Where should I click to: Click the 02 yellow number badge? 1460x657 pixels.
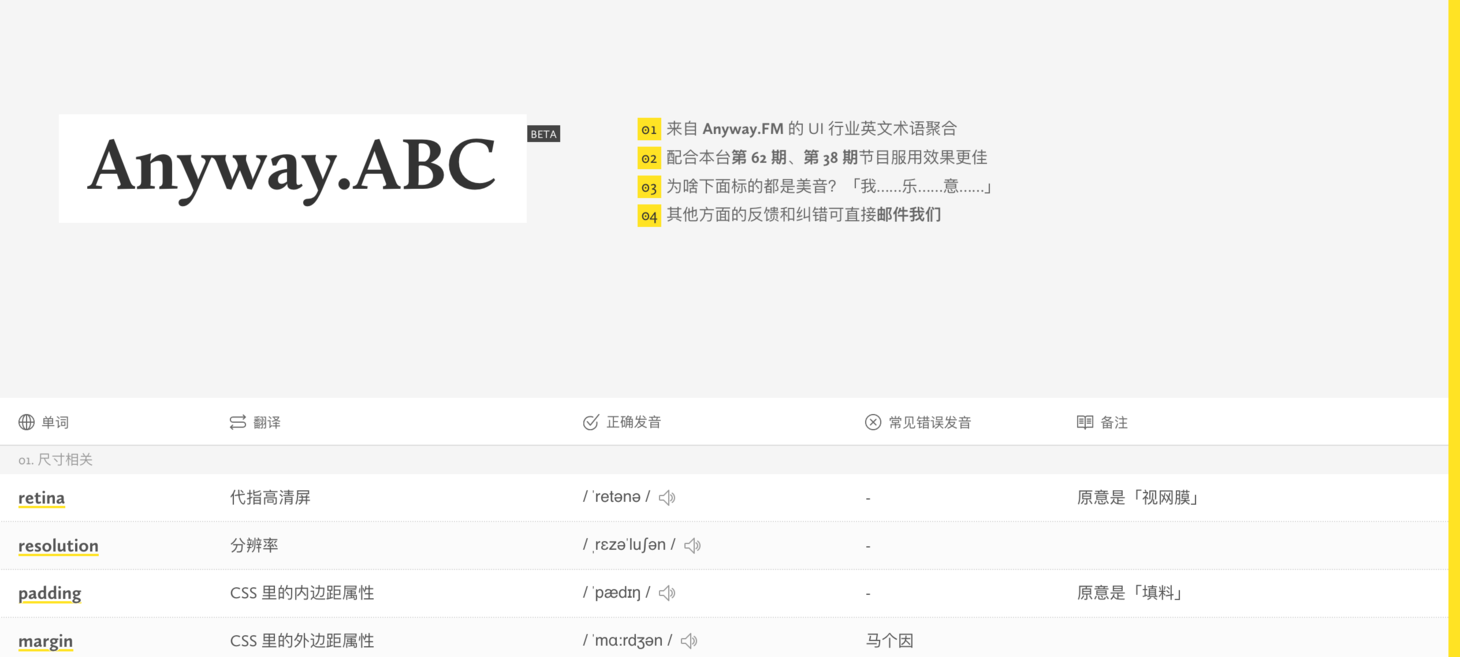pyautogui.click(x=649, y=158)
